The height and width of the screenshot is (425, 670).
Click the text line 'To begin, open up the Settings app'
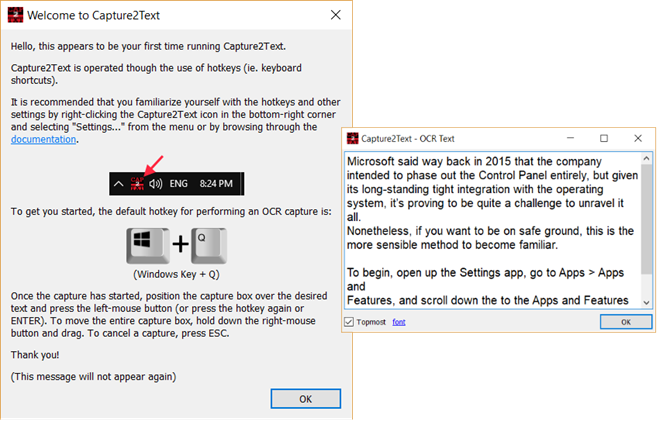(x=485, y=273)
